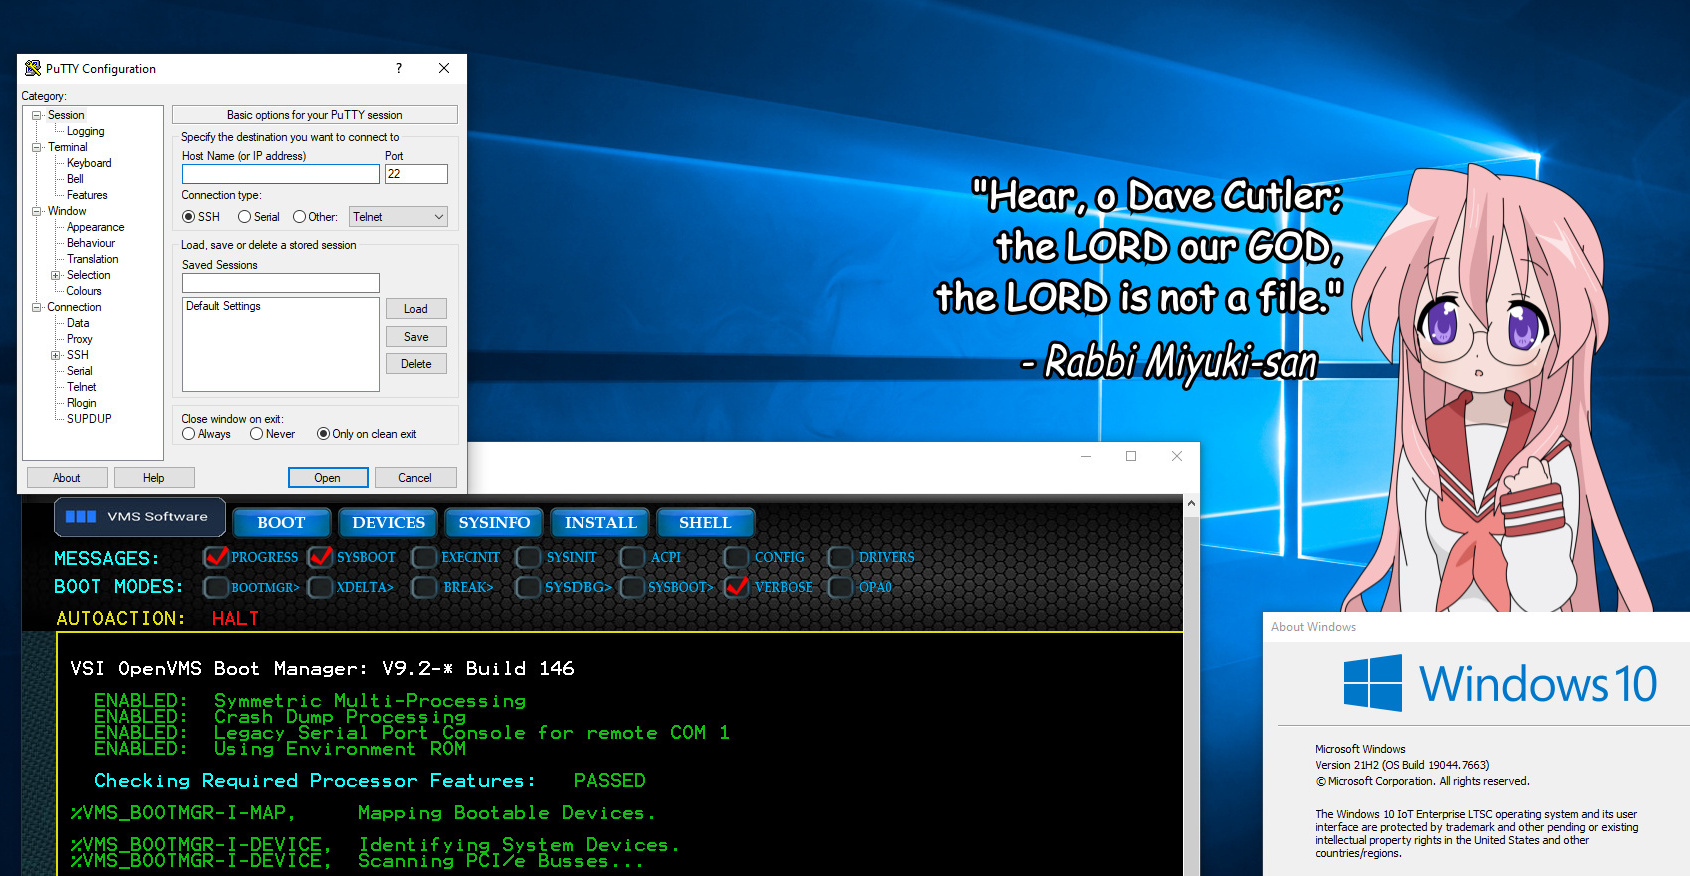Open the BOOT tab in Boot Manager

[281, 523]
